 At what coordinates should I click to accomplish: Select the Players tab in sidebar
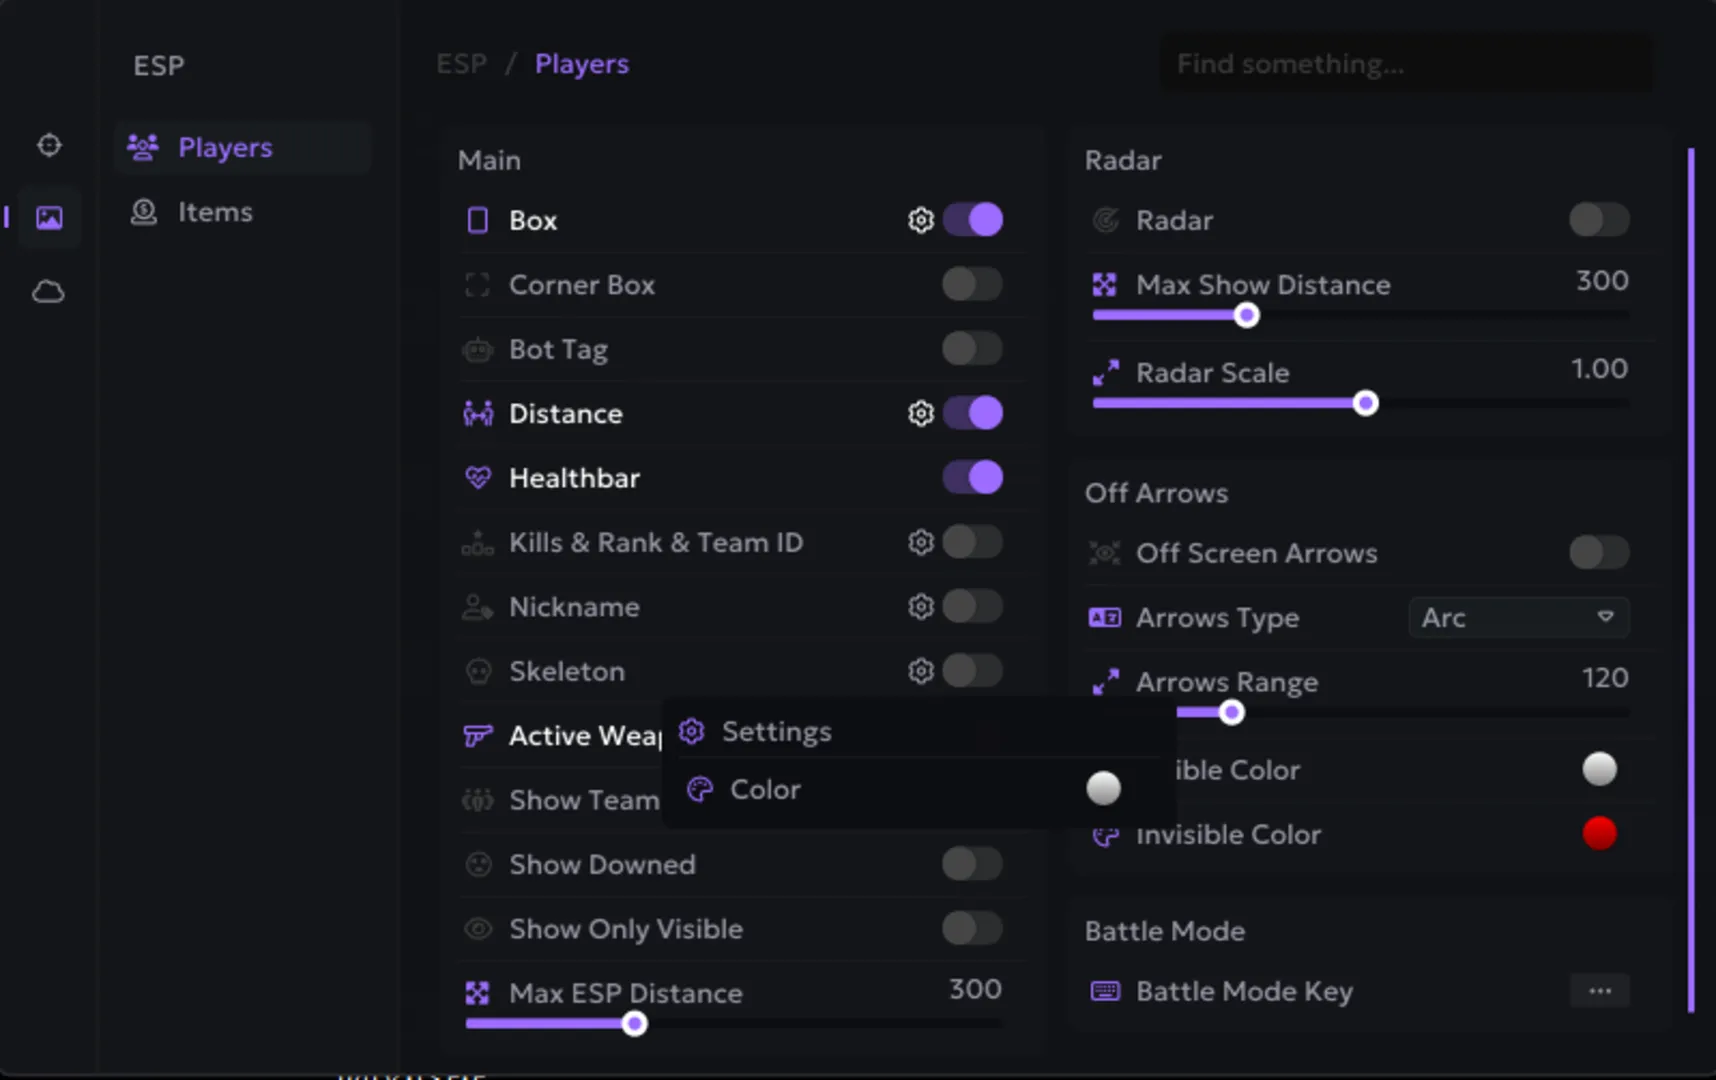tap(225, 148)
